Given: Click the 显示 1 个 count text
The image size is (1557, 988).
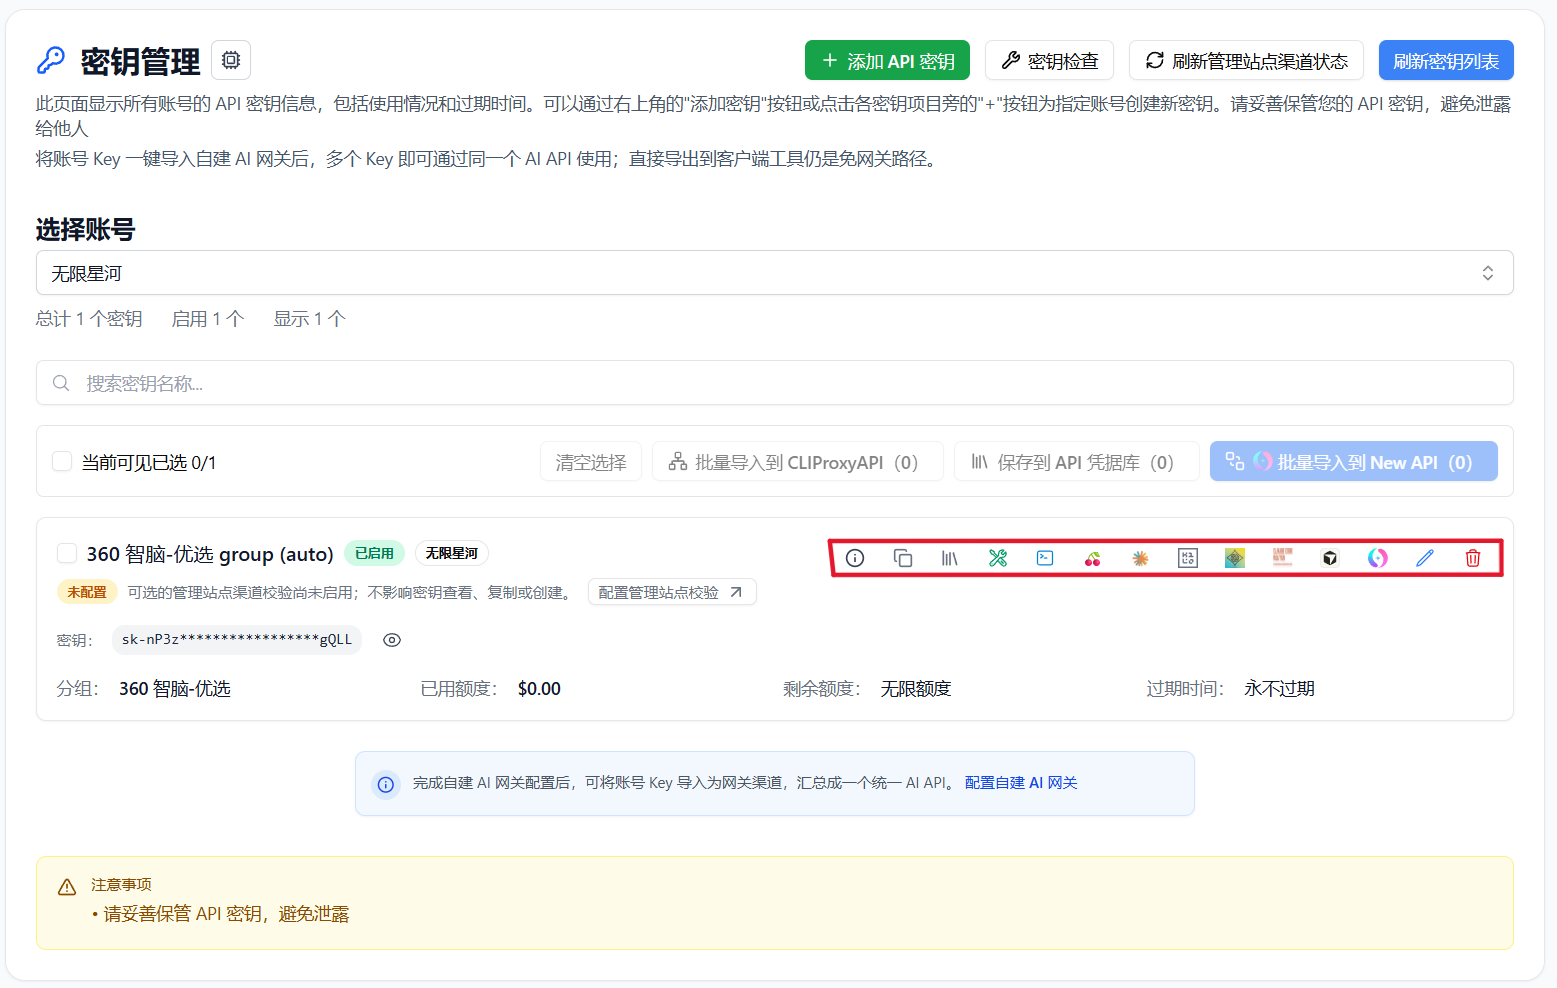Looking at the screenshot, I should click(310, 319).
